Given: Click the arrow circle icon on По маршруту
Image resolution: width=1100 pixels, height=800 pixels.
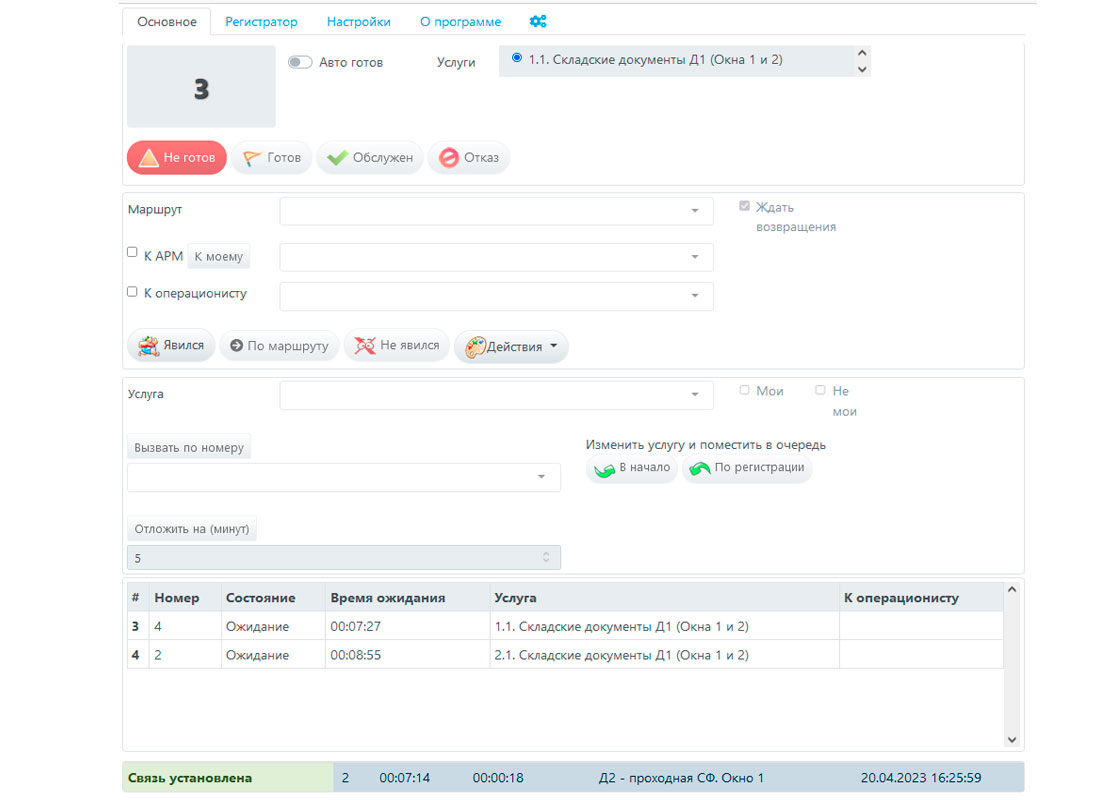Looking at the screenshot, I should tap(236, 345).
